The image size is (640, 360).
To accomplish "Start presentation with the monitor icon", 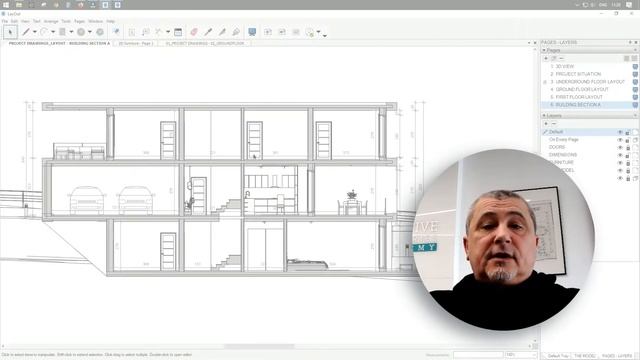I will [252, 32].
